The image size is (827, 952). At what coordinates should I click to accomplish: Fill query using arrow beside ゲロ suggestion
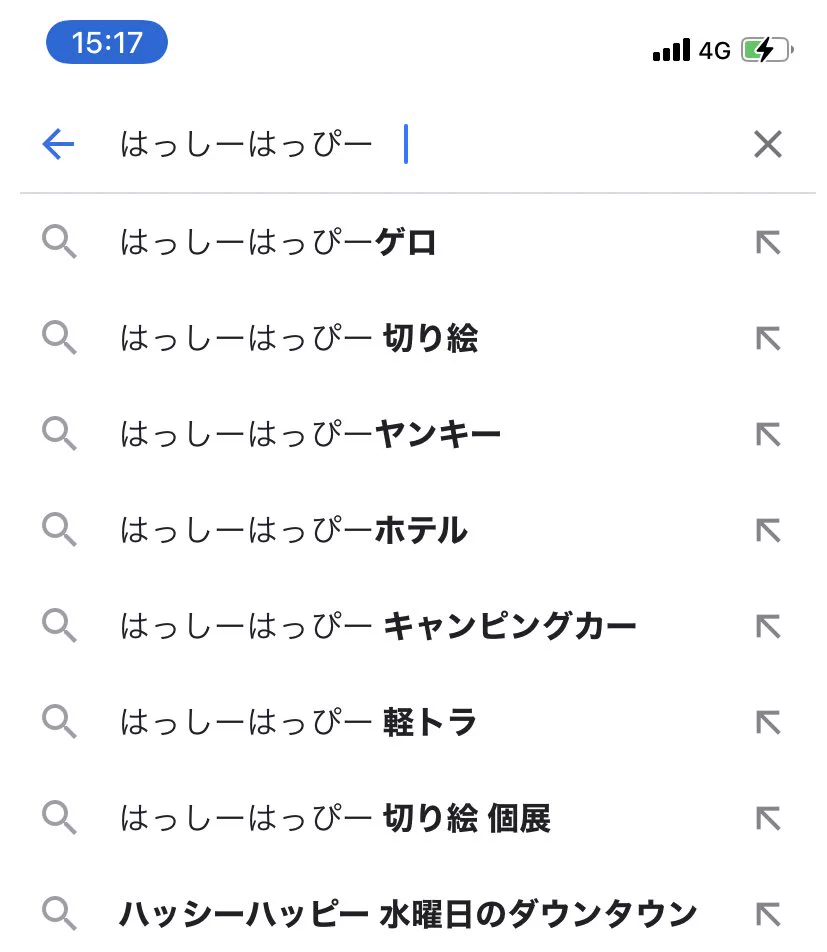point(768,242)
